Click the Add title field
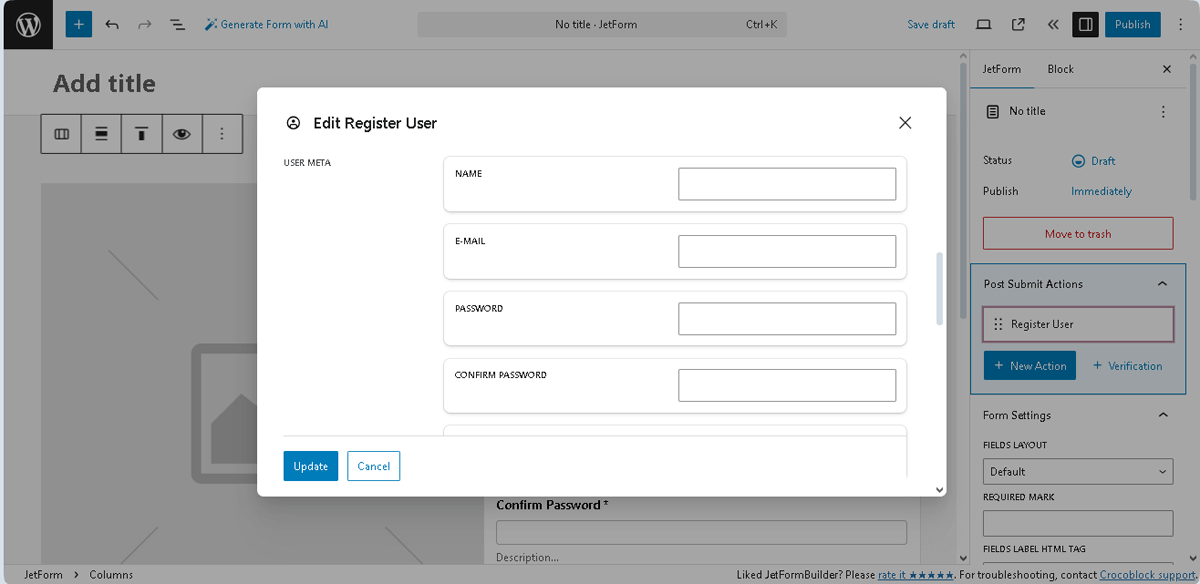 (x=104, y=83)
